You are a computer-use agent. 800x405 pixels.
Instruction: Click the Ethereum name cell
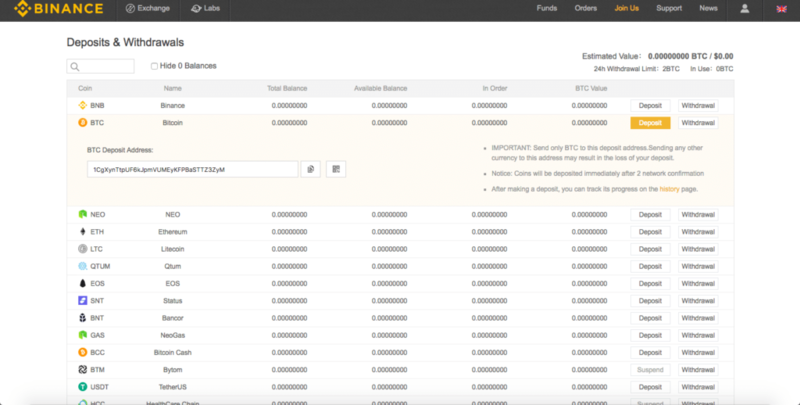click(x=172, y=232)
